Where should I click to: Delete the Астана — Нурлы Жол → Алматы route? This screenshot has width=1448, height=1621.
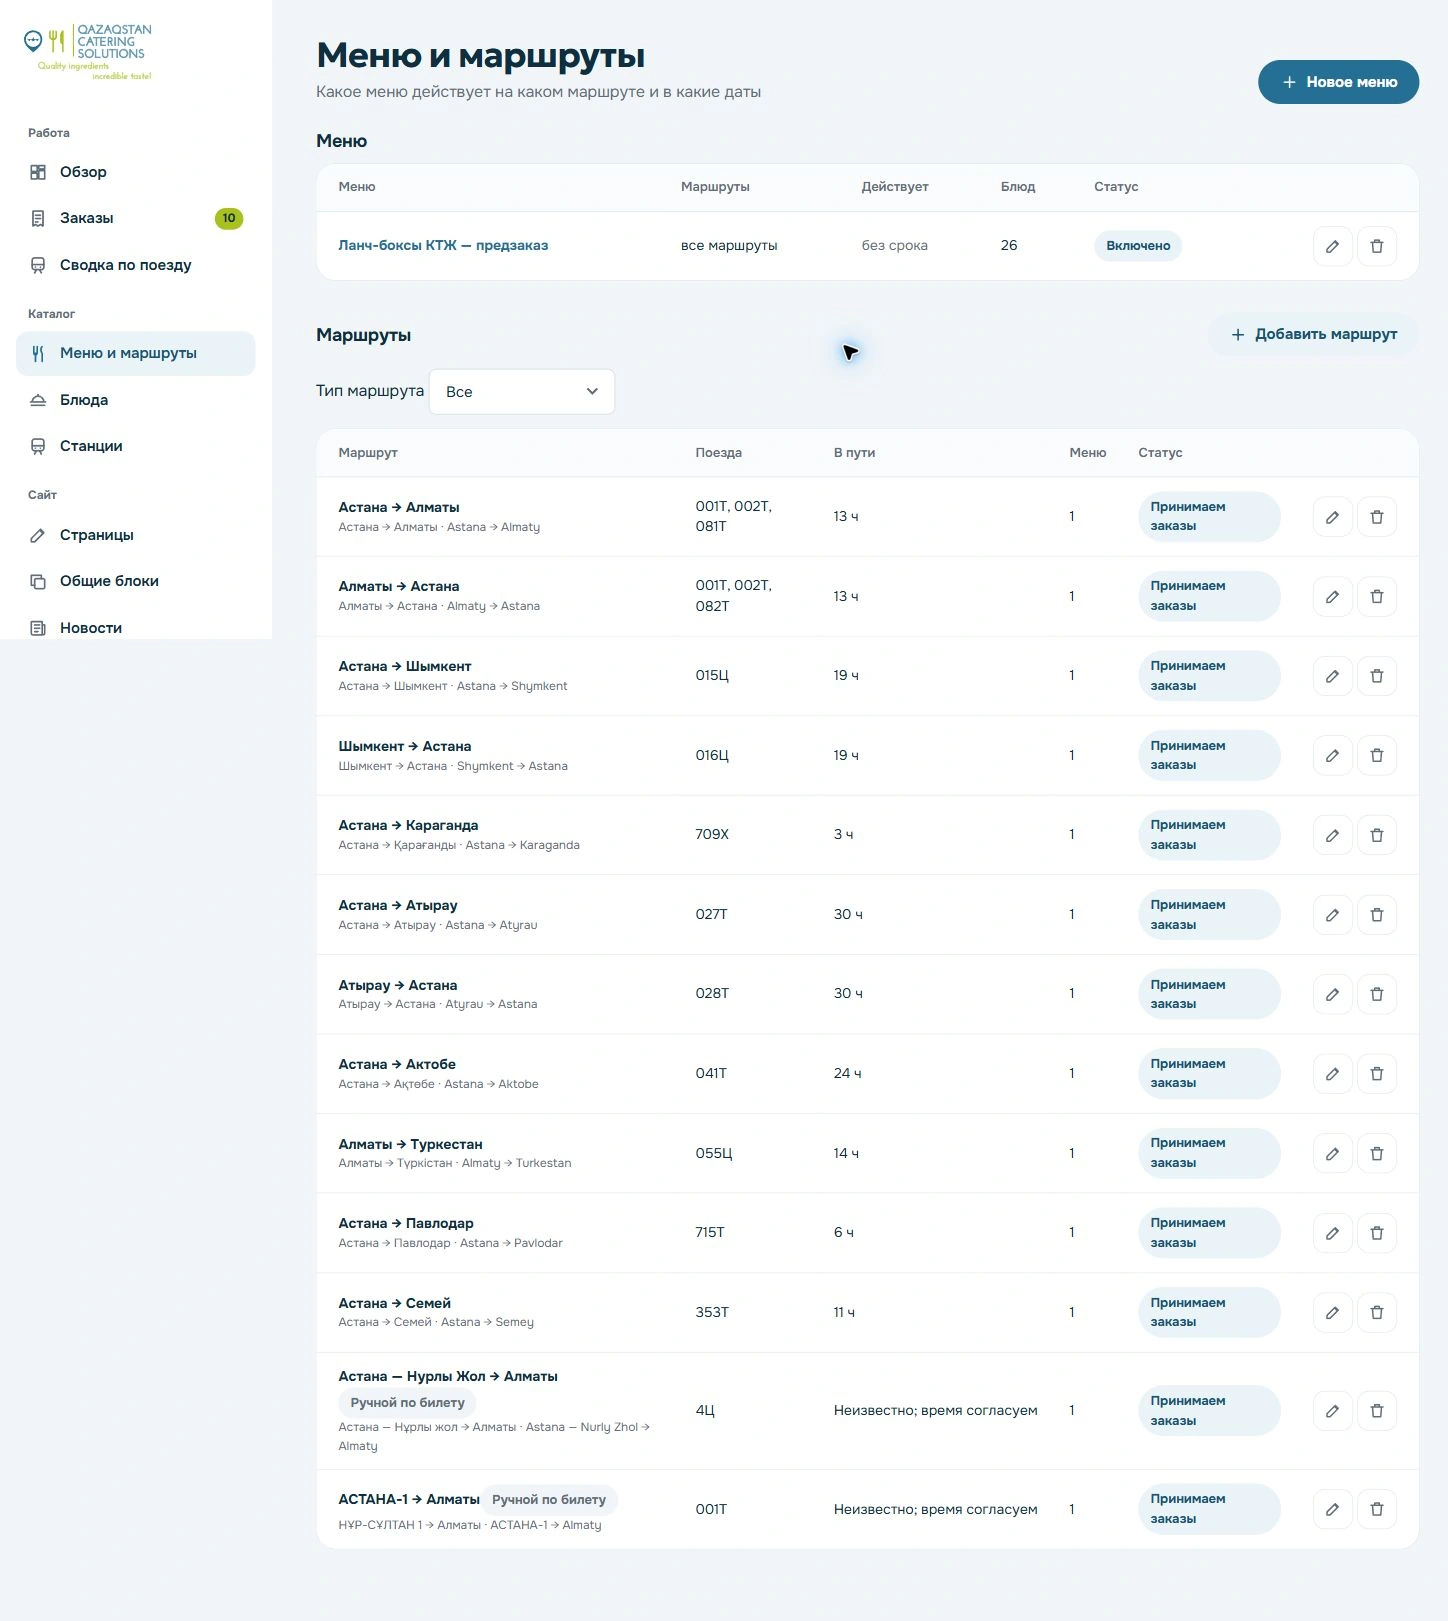(1377, 1411)
